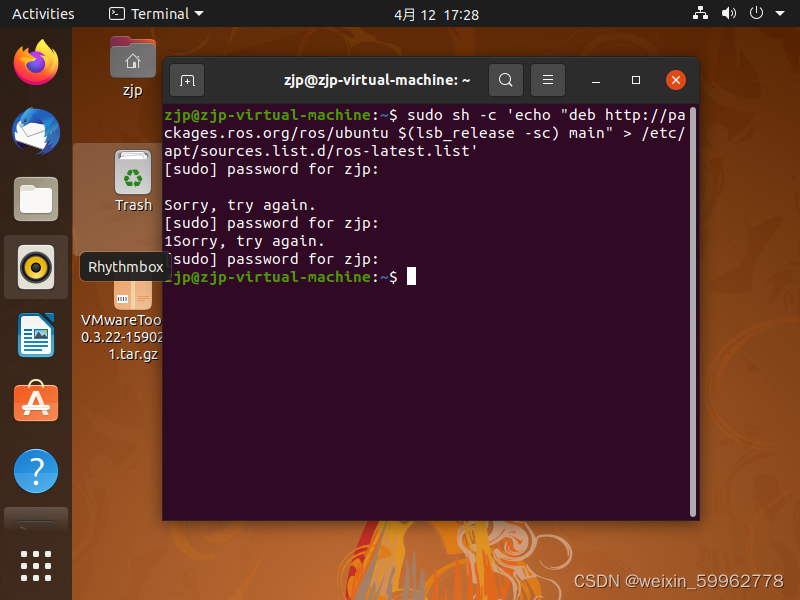Open Ubuntu Software center
The width and height of the screenshot is (800, 600).
pyautogui.click(x=36, y=402)
